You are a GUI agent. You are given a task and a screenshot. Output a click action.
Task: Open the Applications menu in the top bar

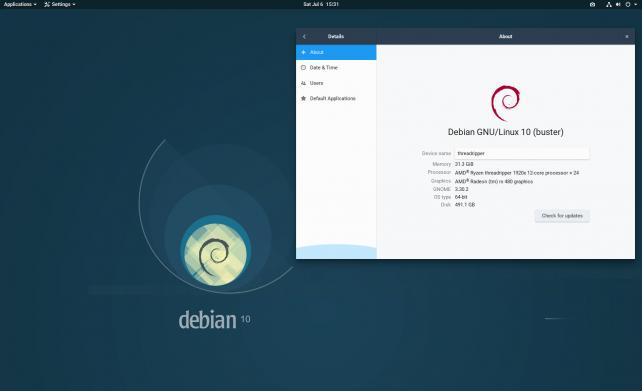tap(20, 4)
